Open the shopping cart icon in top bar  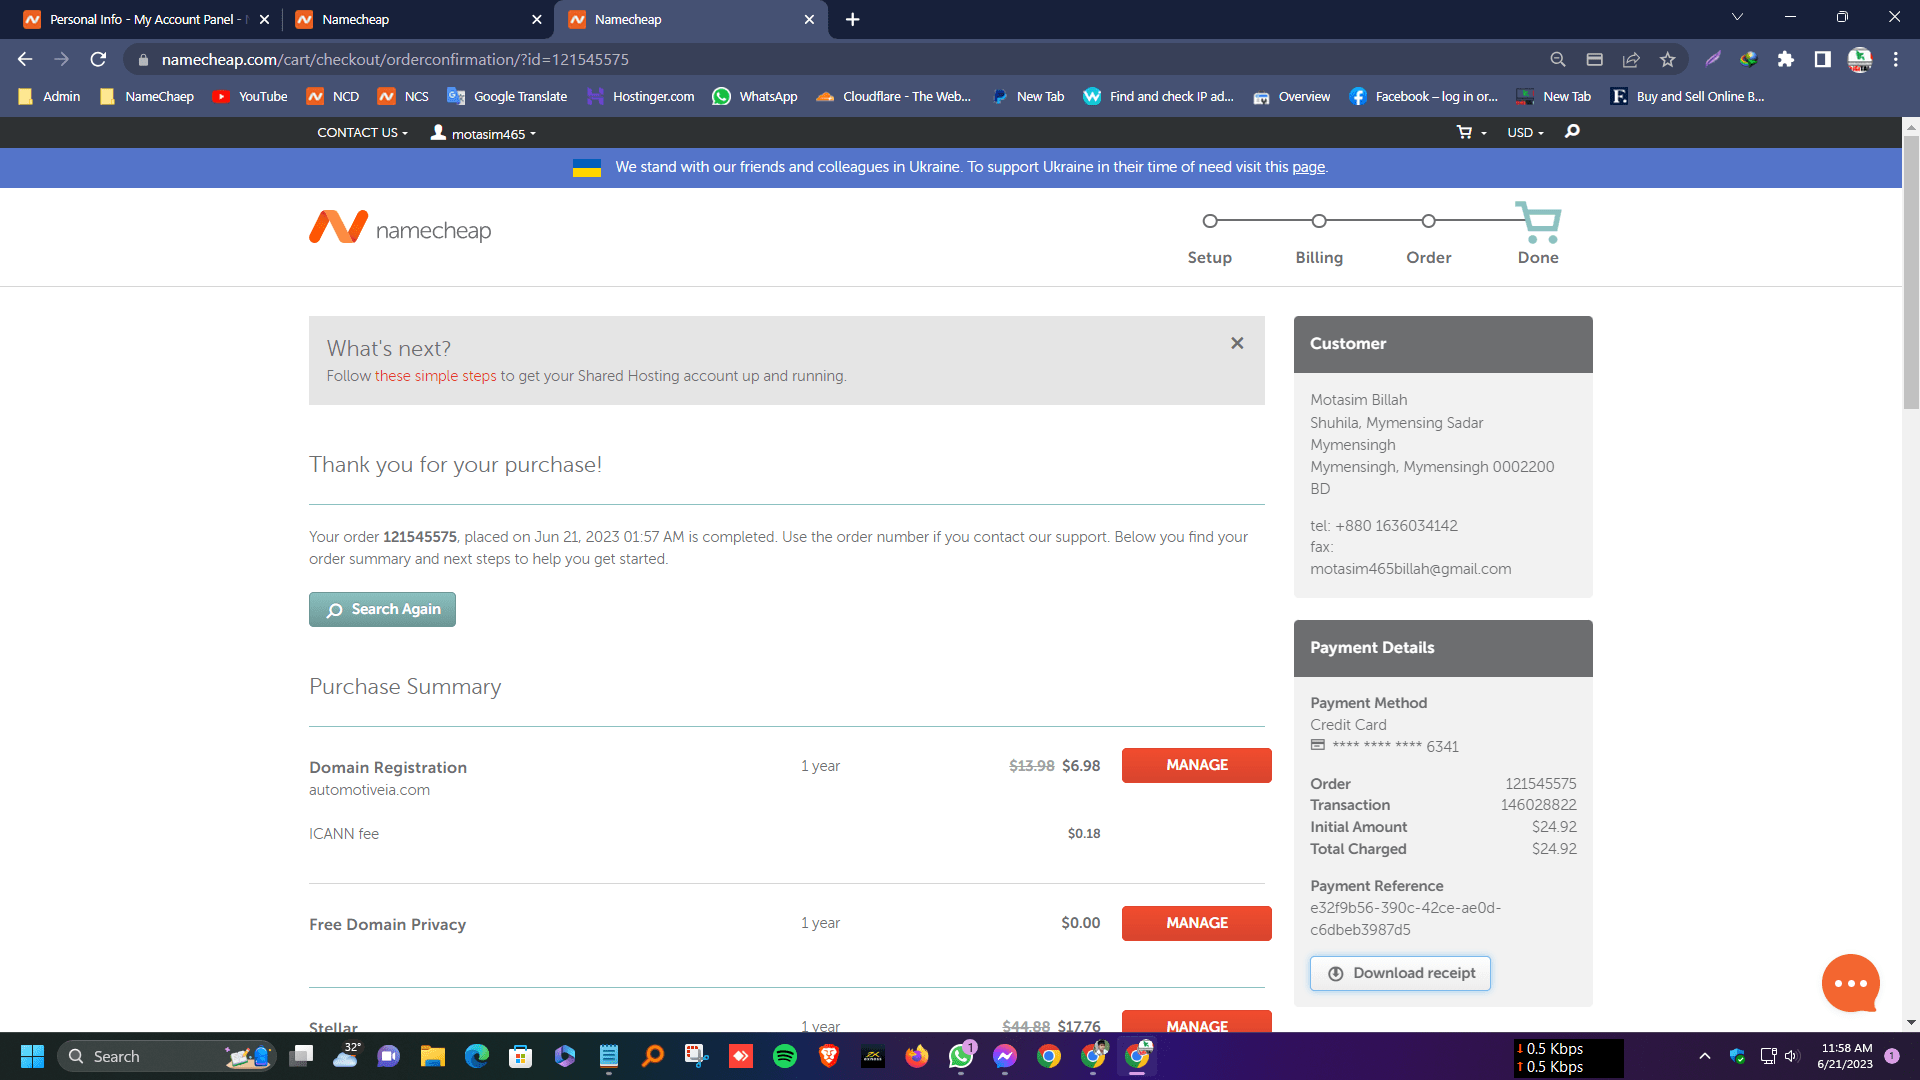click(x=1471, y=132)
